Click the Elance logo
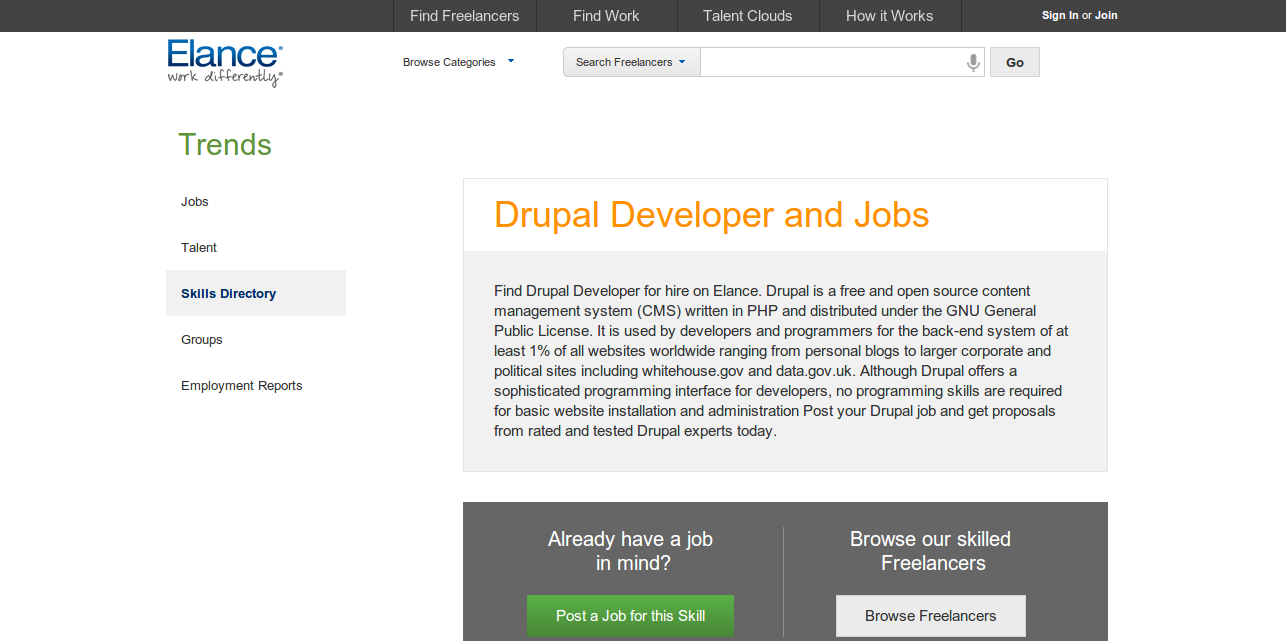 click(x=225, y=63)
